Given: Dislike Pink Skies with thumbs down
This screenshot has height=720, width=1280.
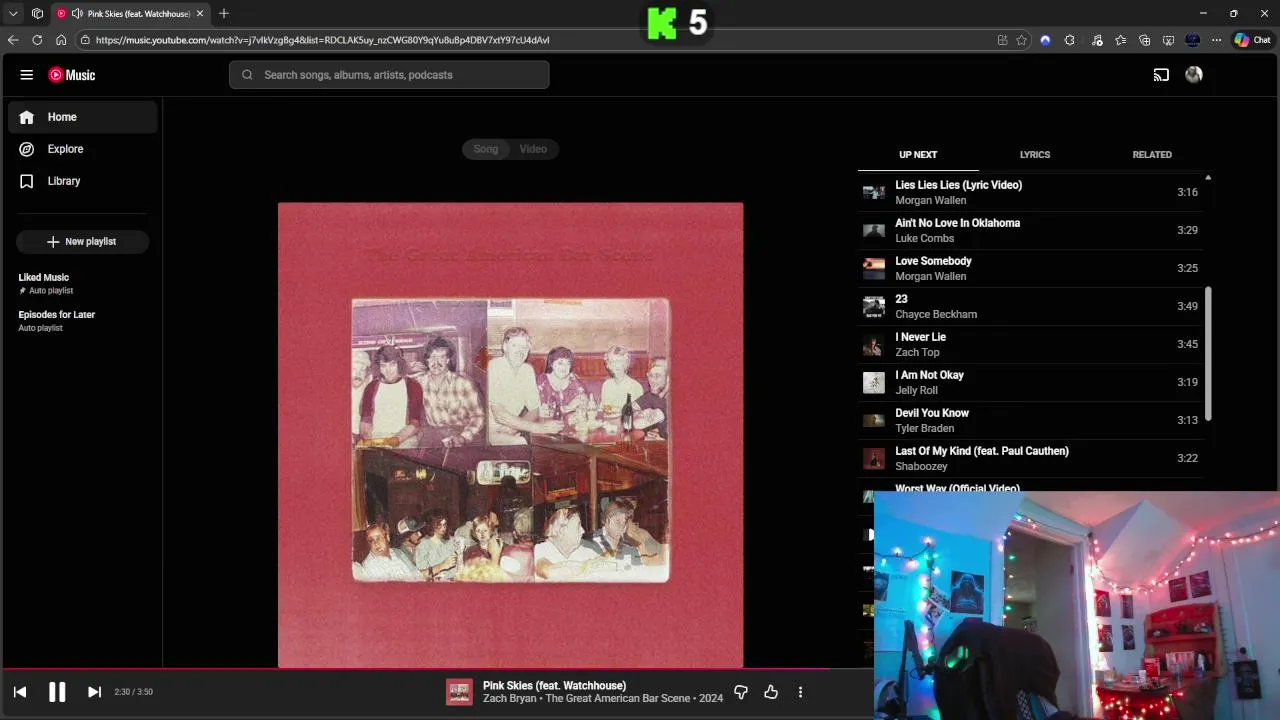Looking at the screenshot, I should 741,692.
